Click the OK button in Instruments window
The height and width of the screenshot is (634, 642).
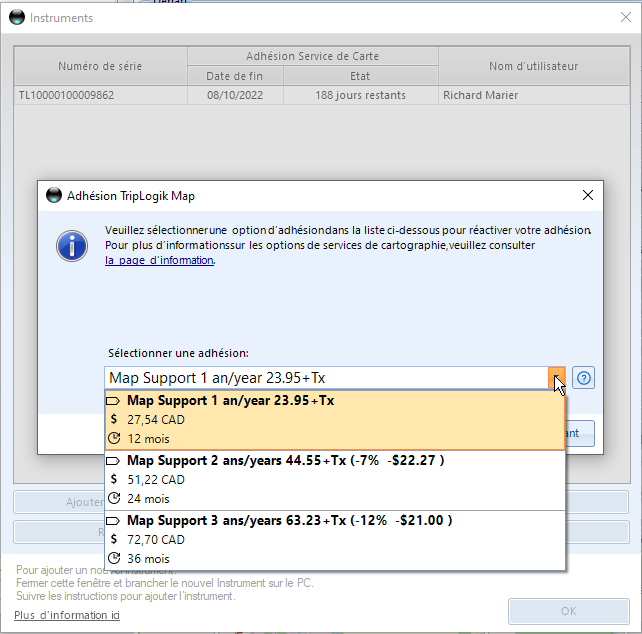pos(569,611)
